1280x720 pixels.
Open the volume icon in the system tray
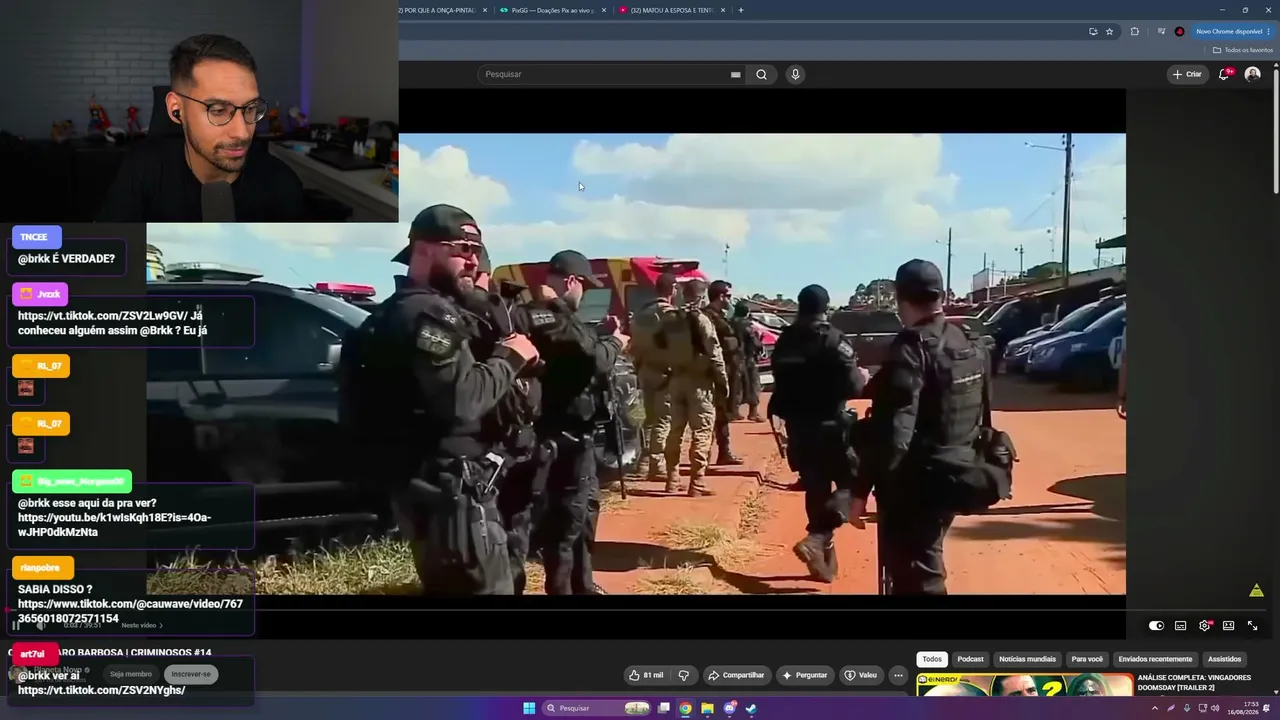click(1215, 708)
